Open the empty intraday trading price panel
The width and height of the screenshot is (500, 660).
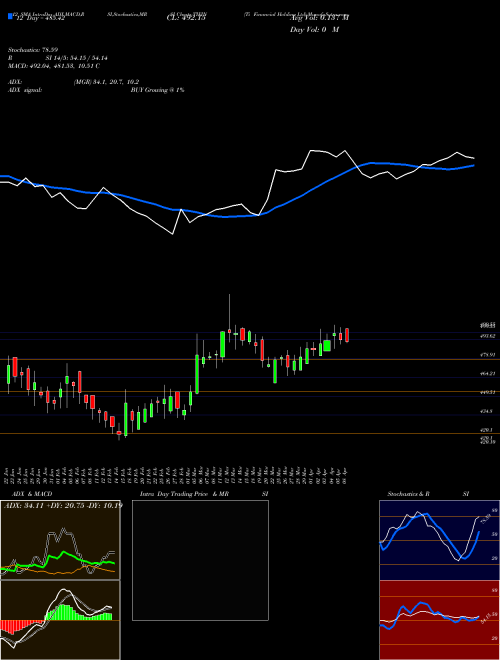(x=200, y=560)
